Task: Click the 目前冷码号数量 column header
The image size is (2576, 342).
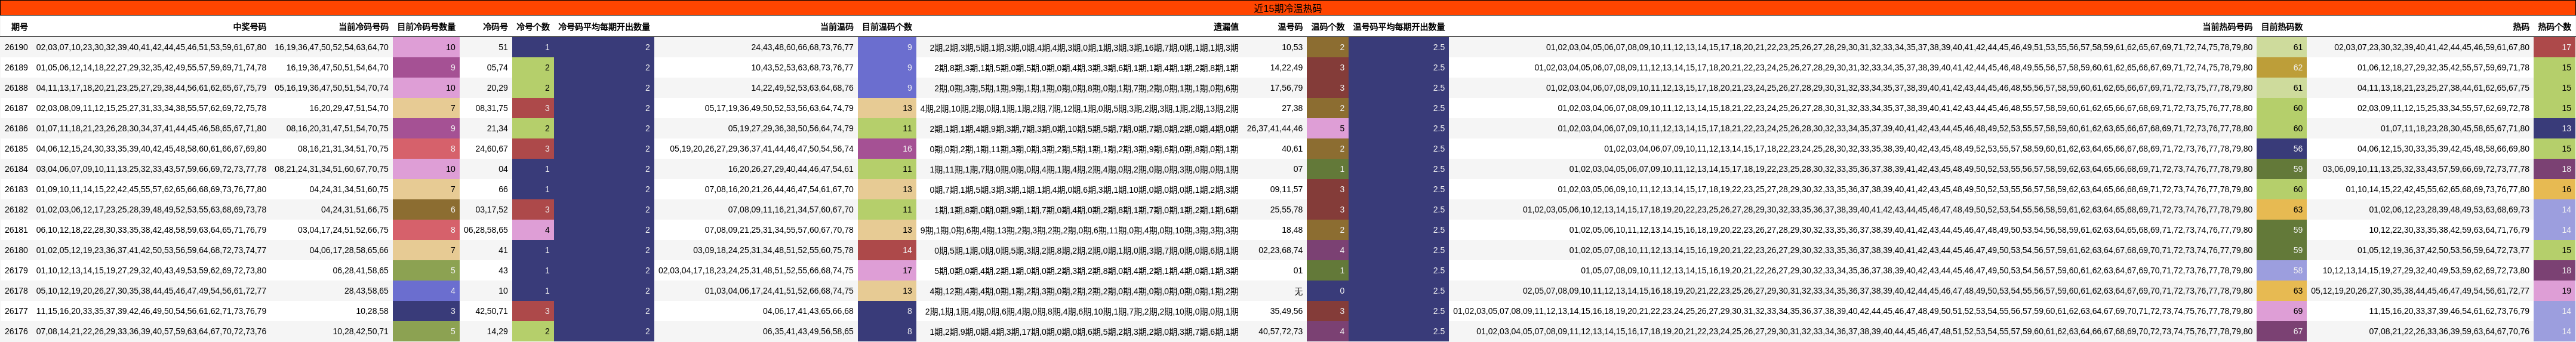Action: pos(426,27)
